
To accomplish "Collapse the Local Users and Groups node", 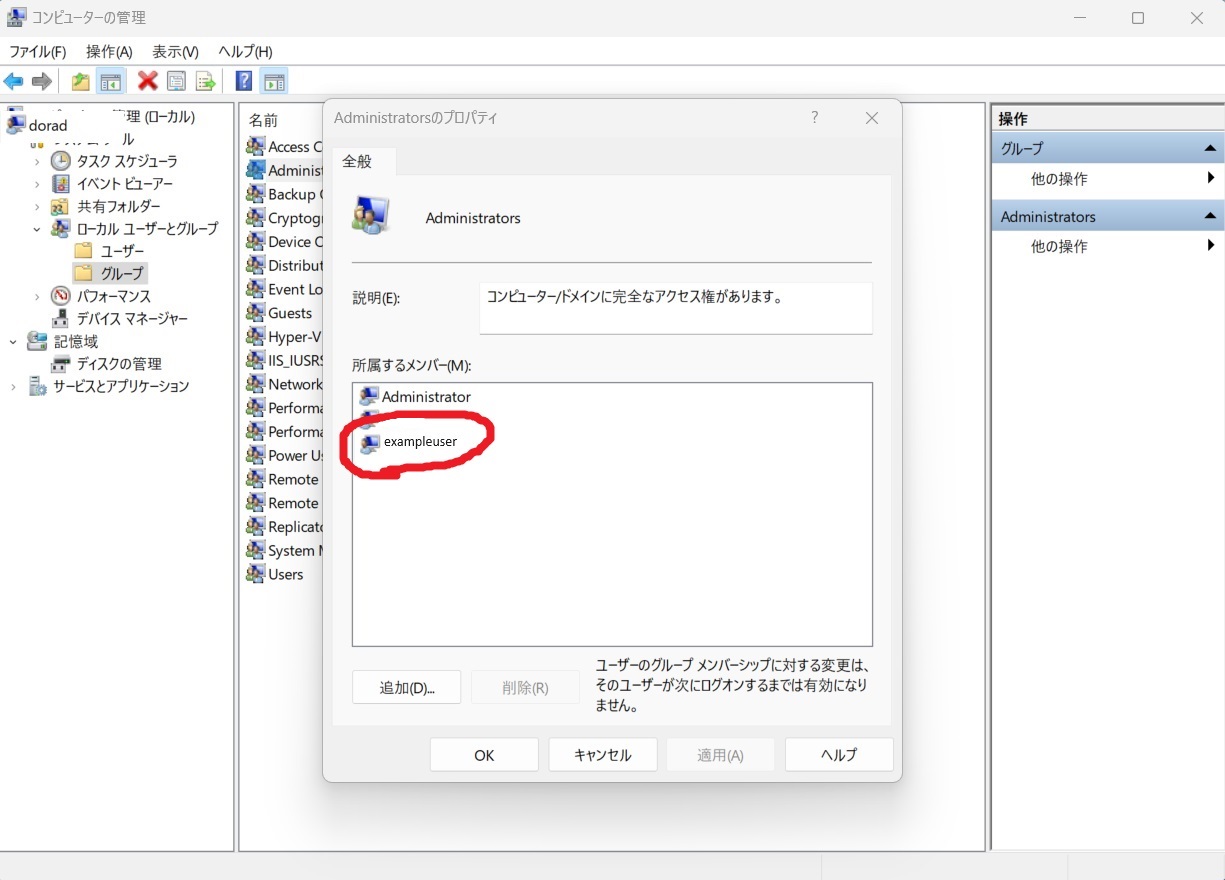I will pyautogui.click(x=37, y=229).
